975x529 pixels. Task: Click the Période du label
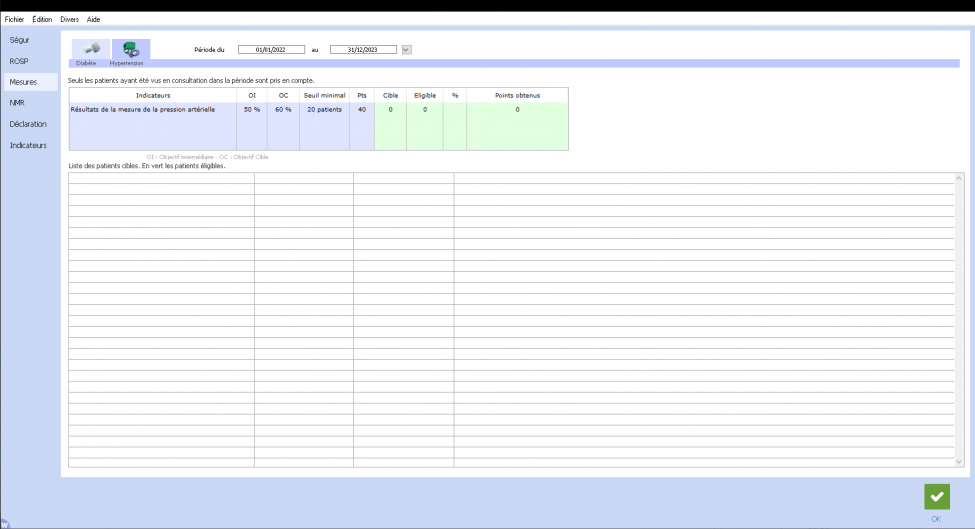tap(209, 50)
